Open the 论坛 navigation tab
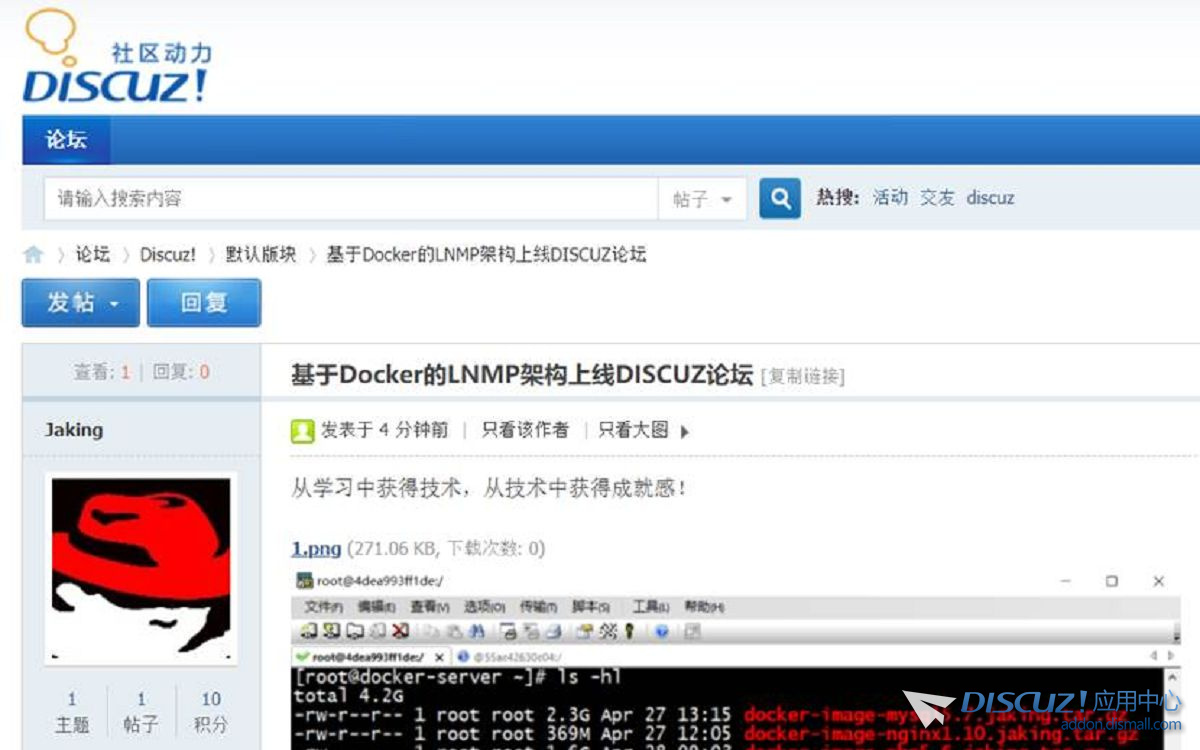 coord(66,140)
